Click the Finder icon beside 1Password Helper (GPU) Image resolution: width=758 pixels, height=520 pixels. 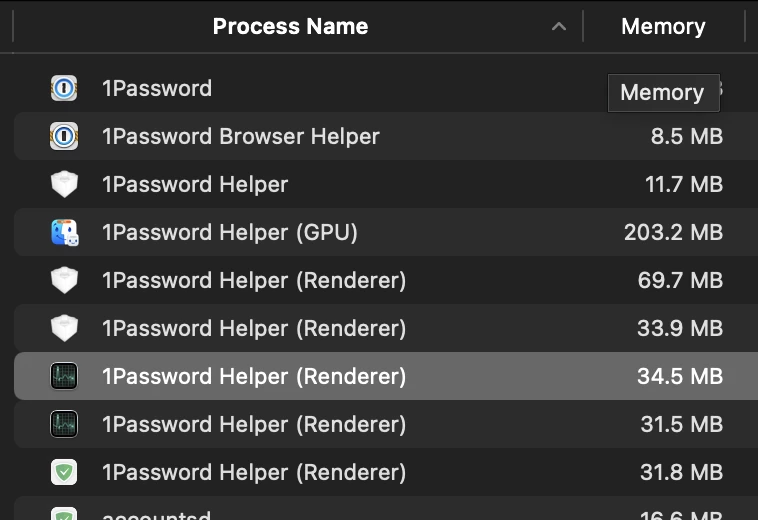pyautogui.click(x=65, y=232)
